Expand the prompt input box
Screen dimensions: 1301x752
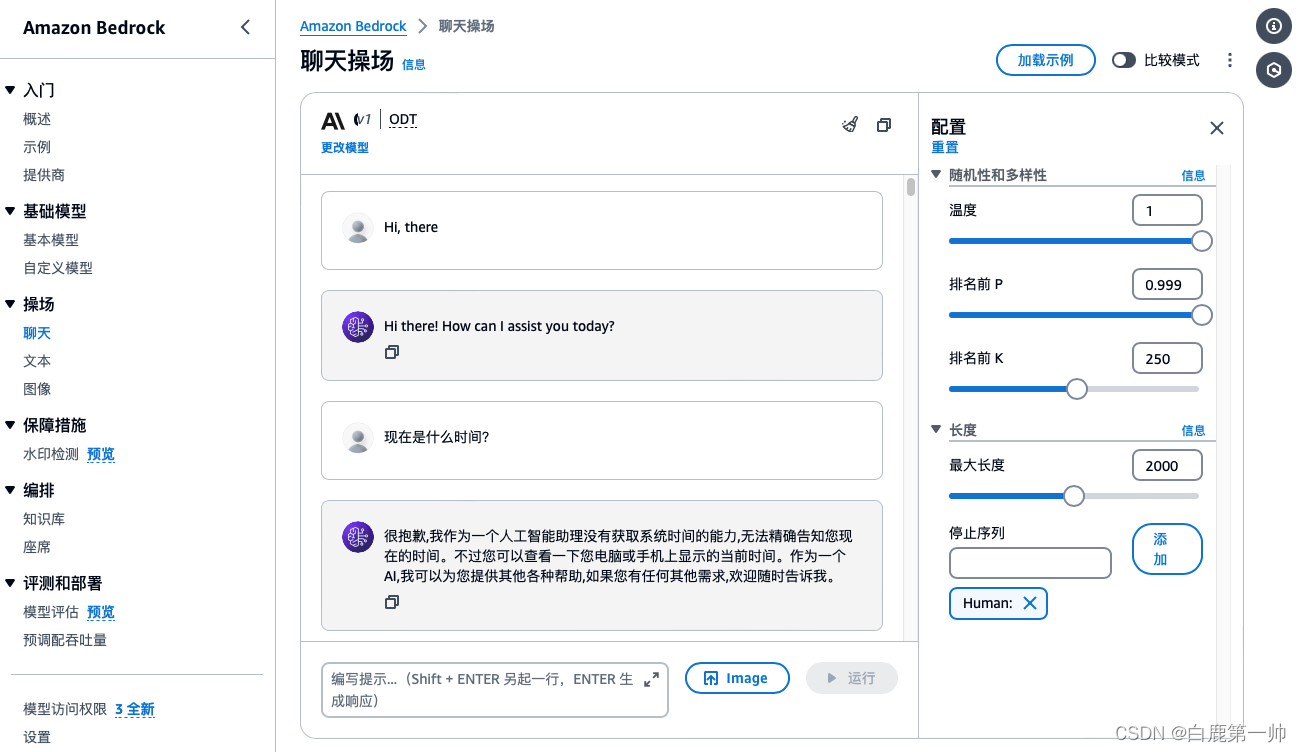[x=651, y=679]
